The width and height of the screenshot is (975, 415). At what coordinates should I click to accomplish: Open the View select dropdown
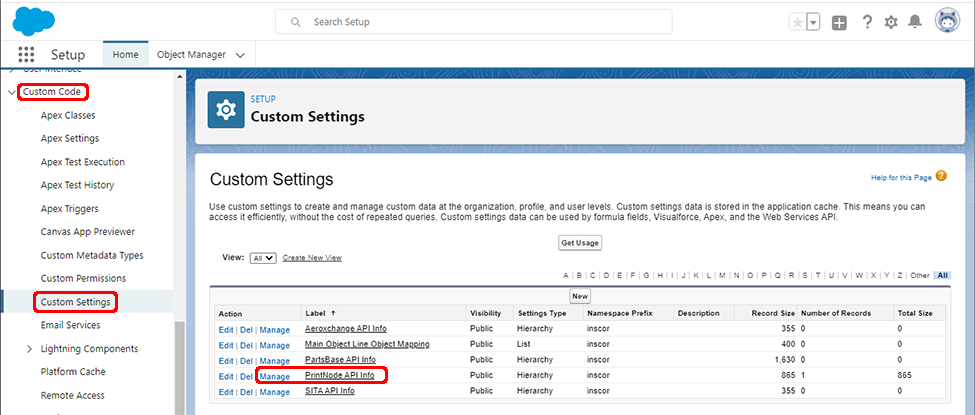pos(263,258)
